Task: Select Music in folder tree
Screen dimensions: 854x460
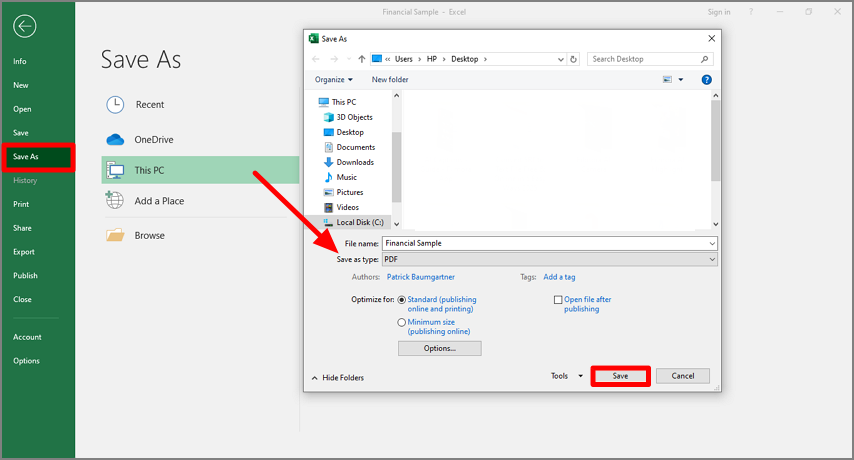Action: point(340,177)
